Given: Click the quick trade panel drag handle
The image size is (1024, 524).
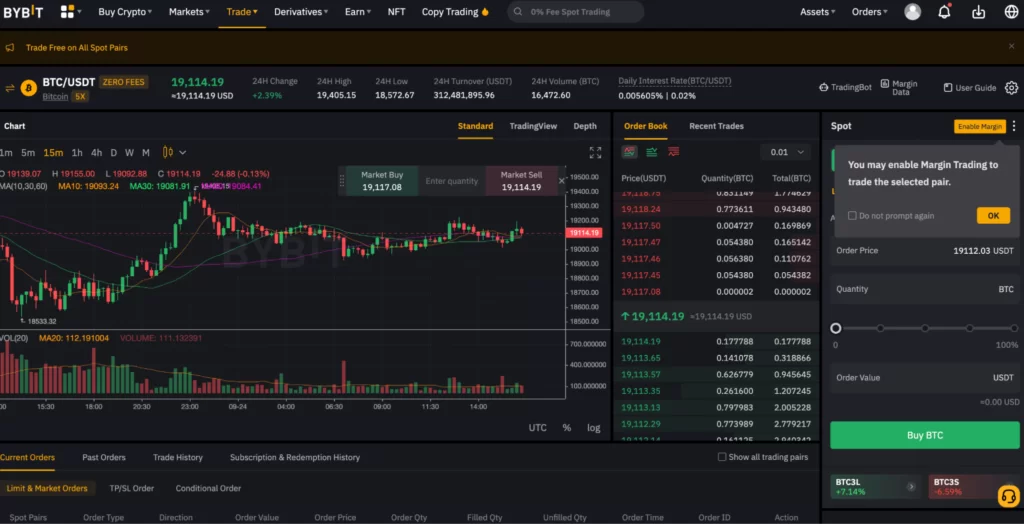Looking at the screenshot, I should tap(341, 180).
